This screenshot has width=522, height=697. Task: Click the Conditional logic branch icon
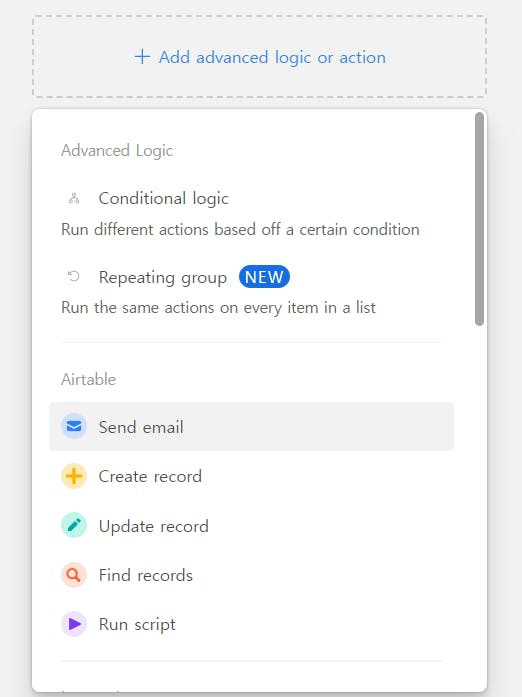tap(74, 198)
